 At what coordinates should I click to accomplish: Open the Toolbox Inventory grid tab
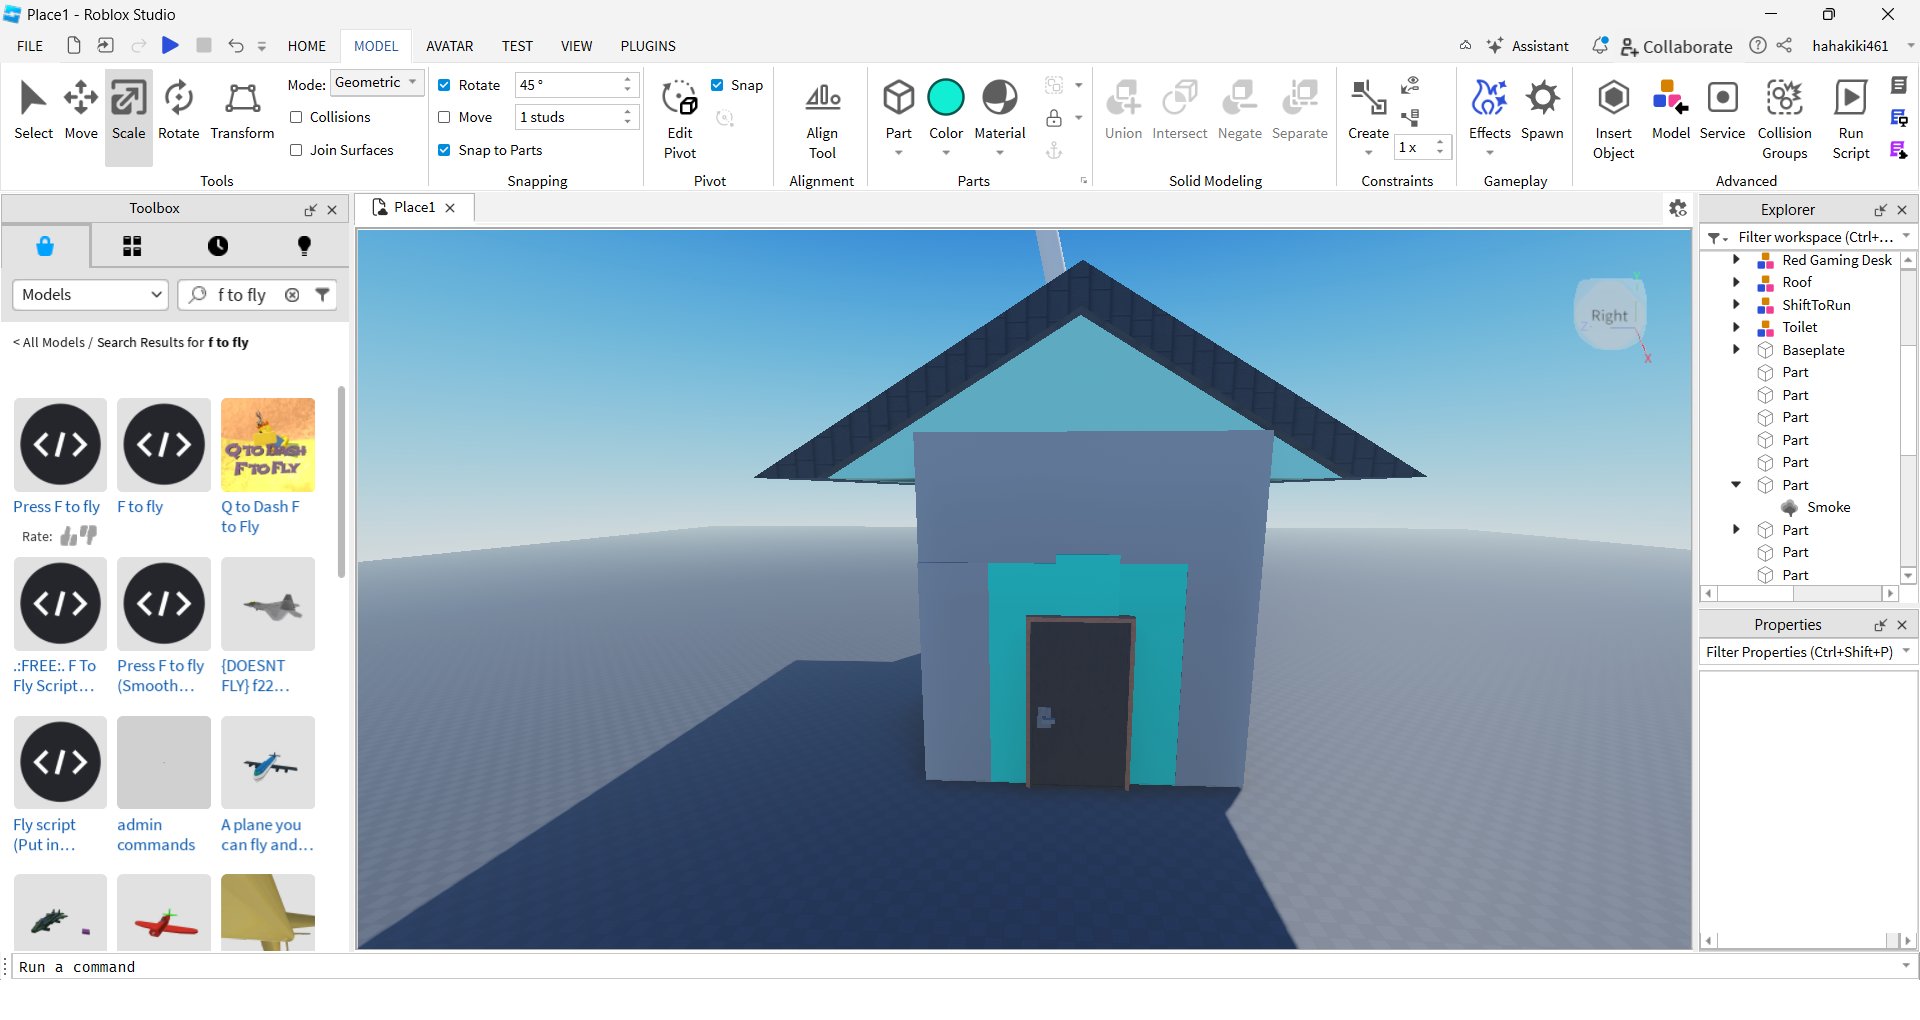pos(132,246)
